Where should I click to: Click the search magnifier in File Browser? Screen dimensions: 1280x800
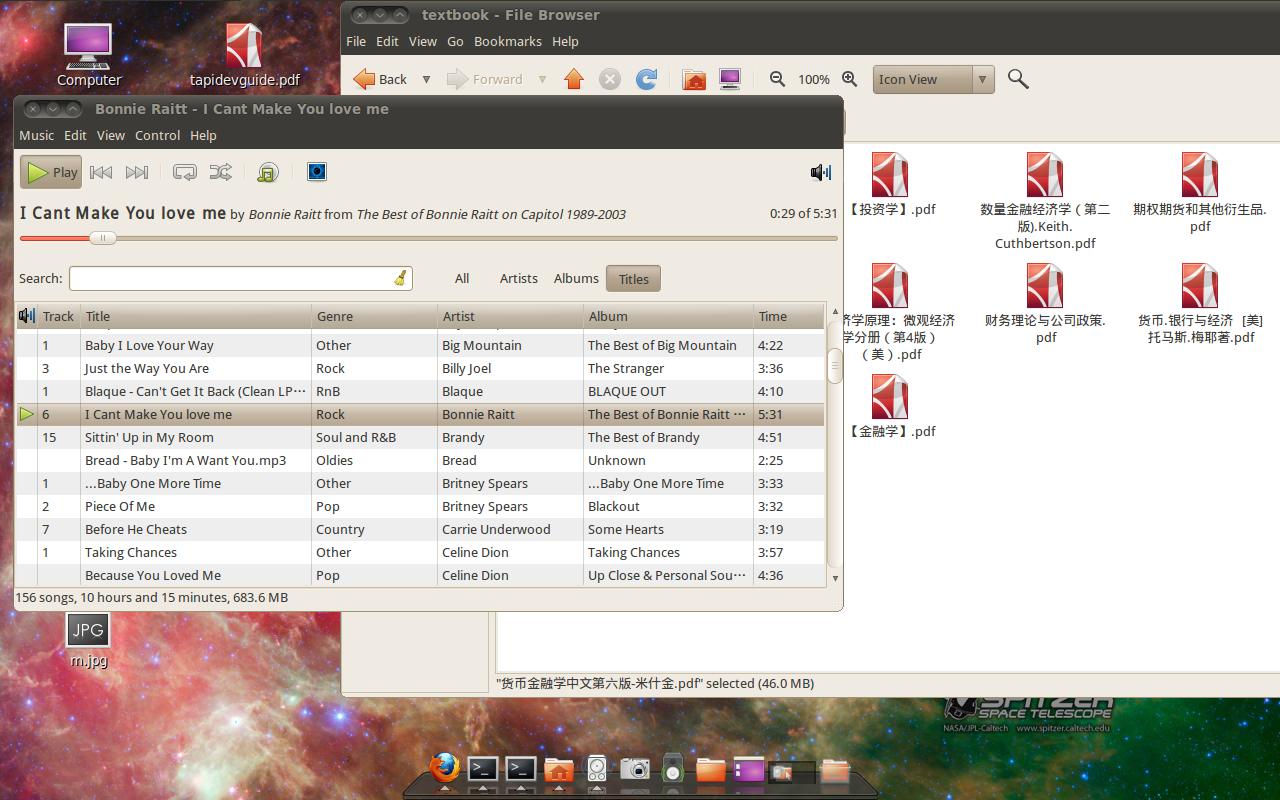pos(1018,79)
